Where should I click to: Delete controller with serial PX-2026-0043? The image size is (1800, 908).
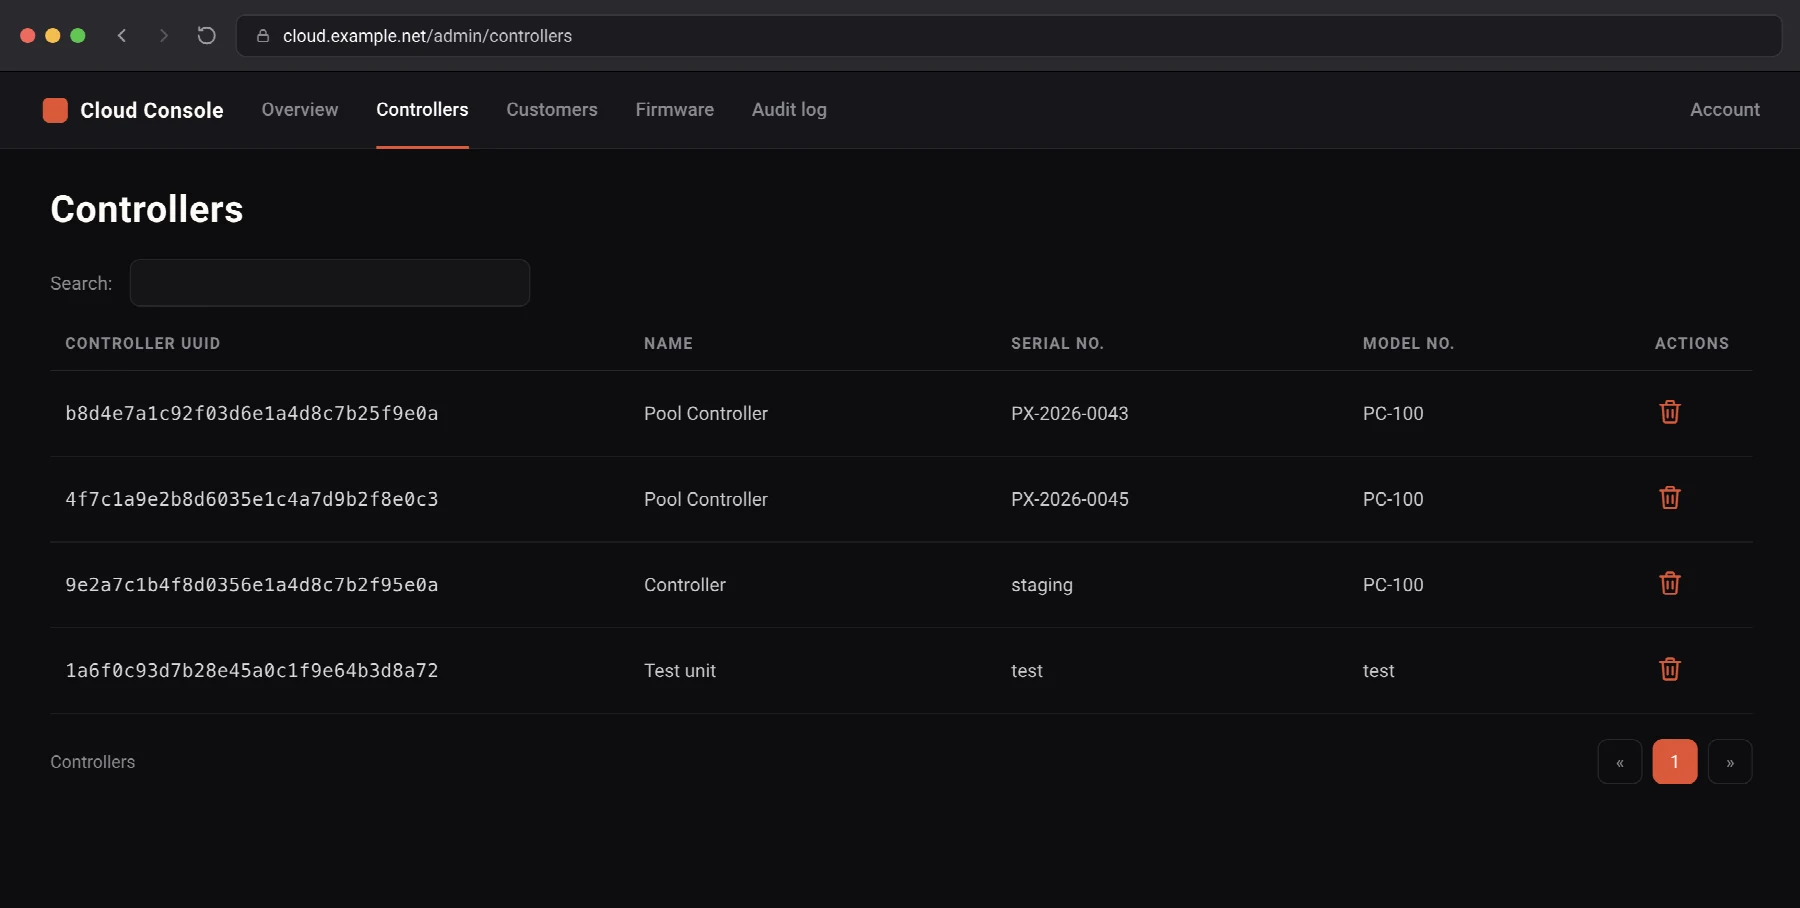pos(1669,412)
